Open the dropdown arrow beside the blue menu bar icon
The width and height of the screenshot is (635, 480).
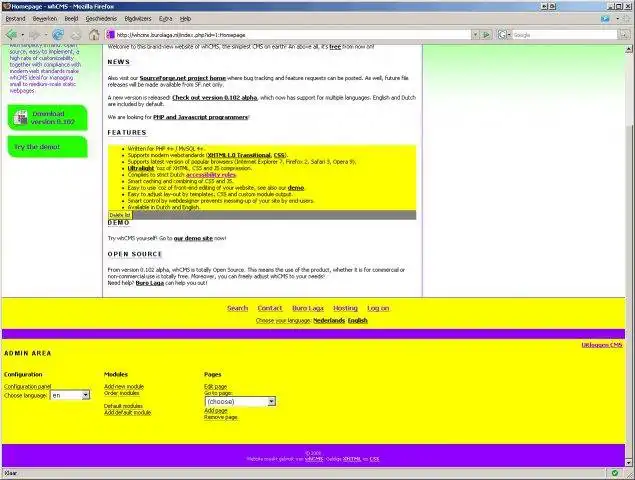tap(618, 19)
